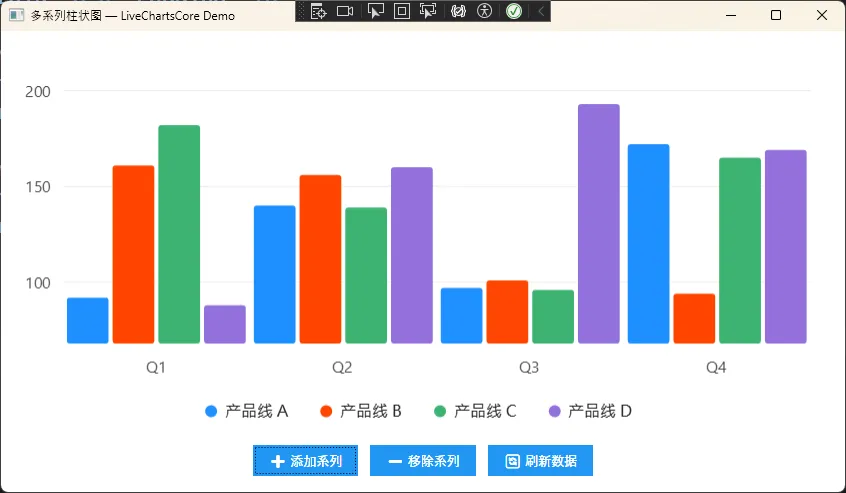Screen dimensions: 846x493
Task: Open accessibility checker person icon
Action: coord(485,11)
